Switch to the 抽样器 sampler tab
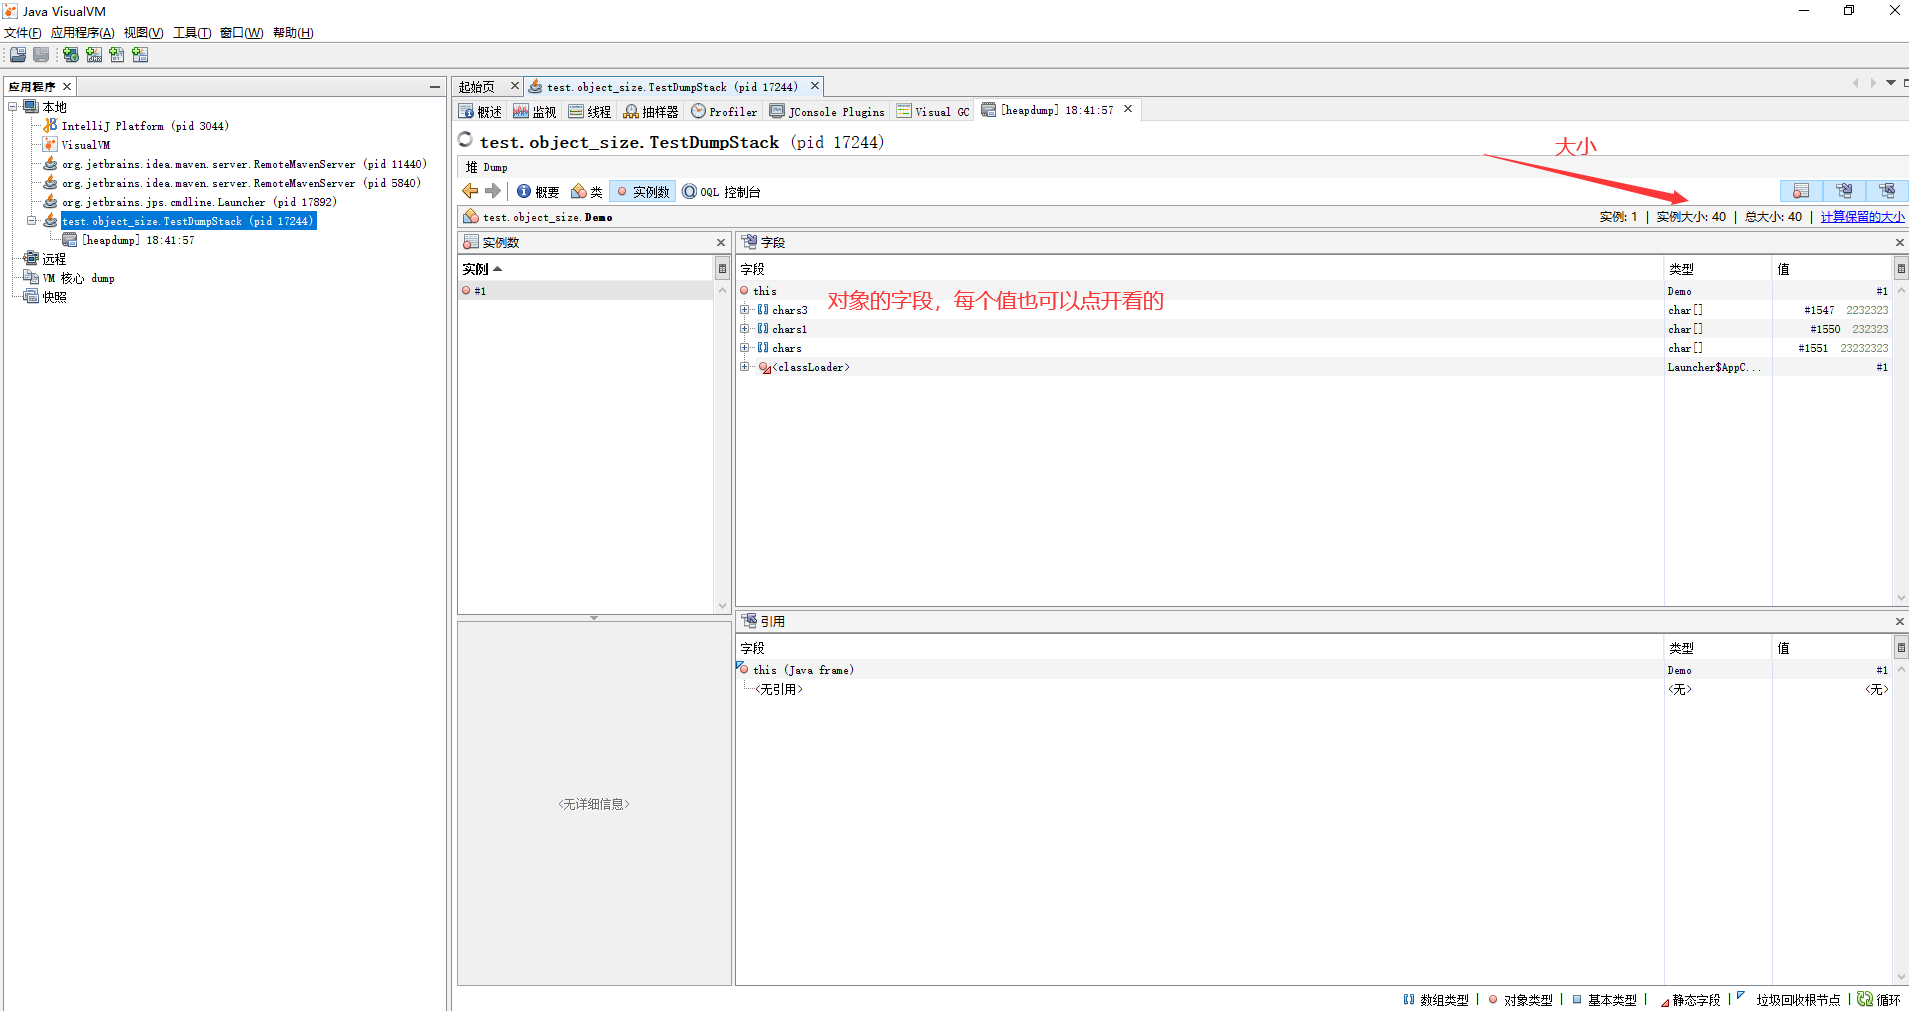 coord(651,112)
